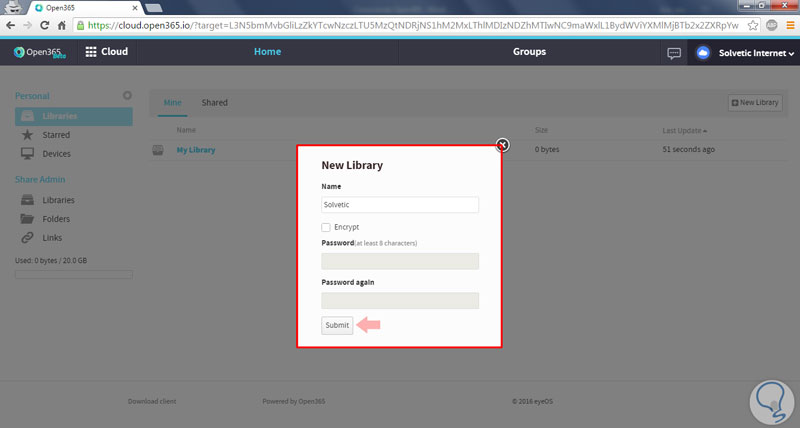Click the adblock extension icon
The height and width of the screenshot is (428, 800).
pos(771,25)
